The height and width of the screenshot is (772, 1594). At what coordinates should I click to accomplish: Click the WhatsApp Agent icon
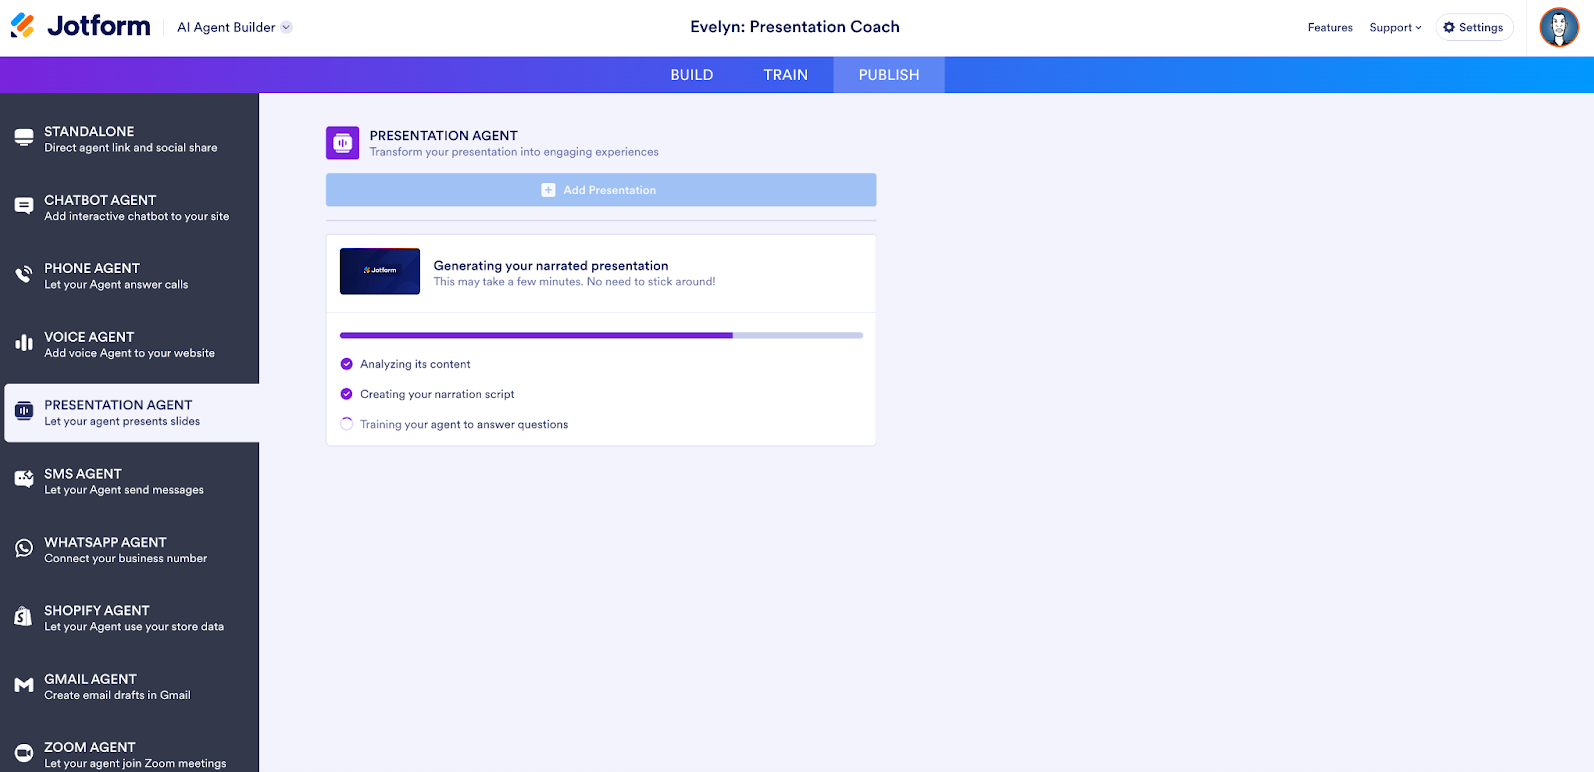point(24,549)
